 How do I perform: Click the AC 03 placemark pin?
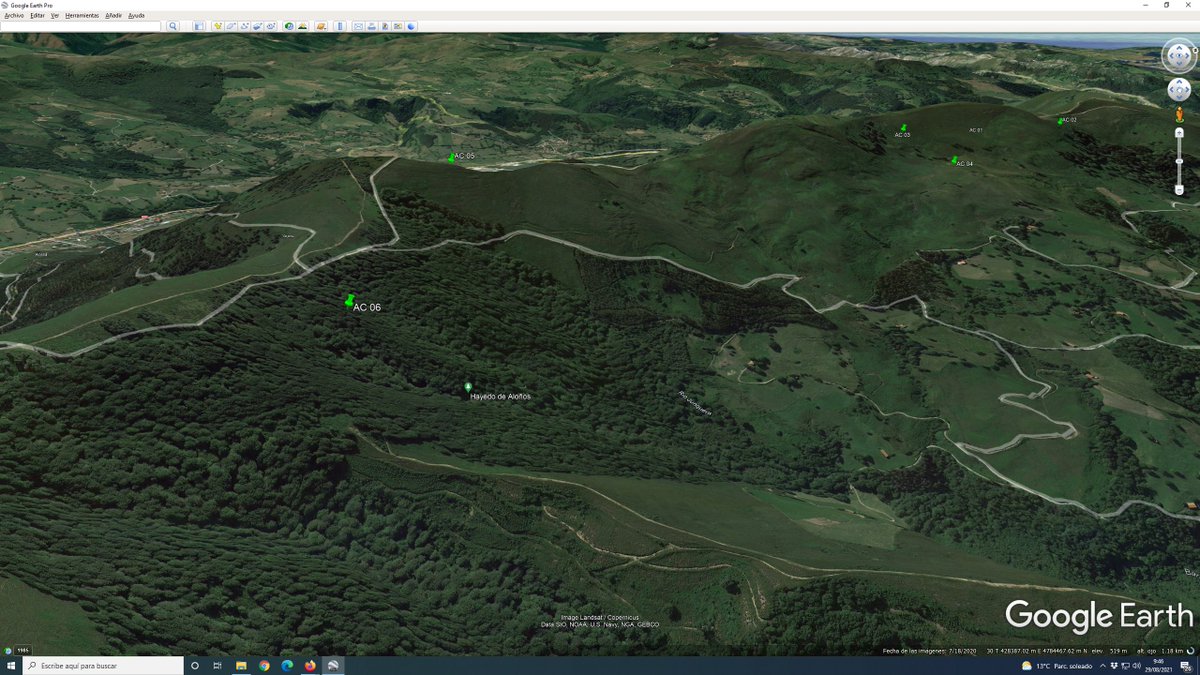click(x=903, y=128)
